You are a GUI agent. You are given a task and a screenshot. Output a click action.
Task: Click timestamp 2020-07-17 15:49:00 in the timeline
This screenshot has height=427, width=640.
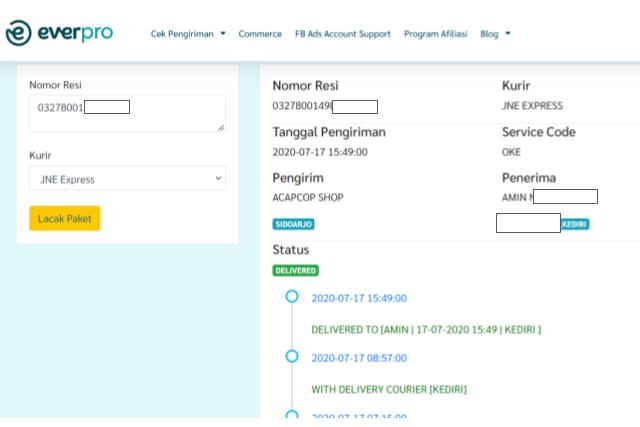click(x=359, y=298)
